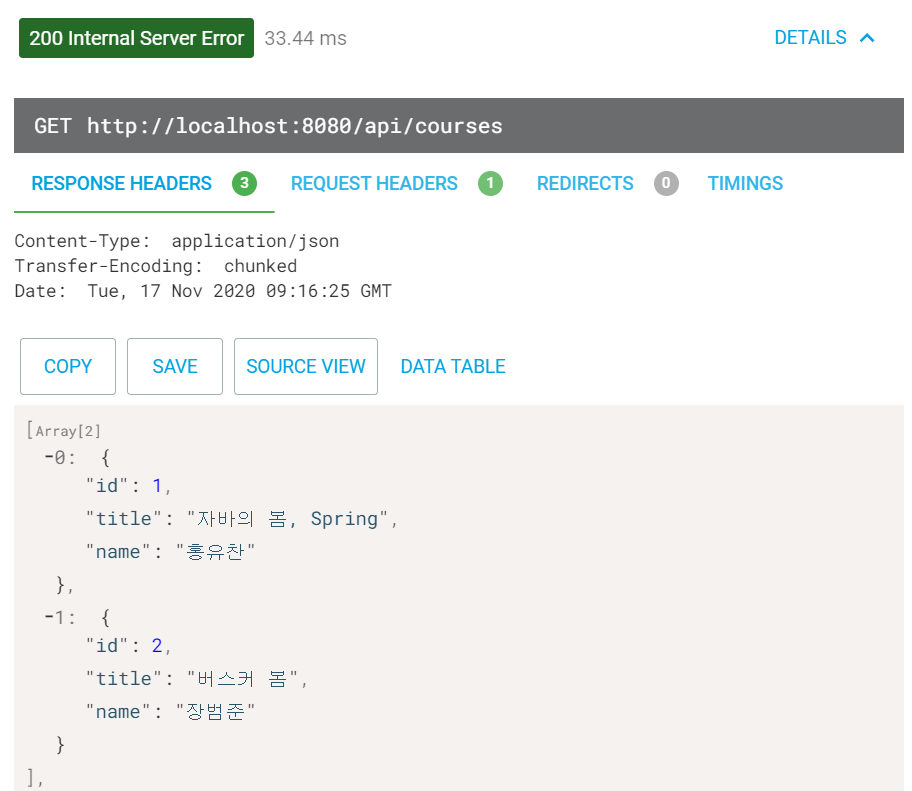Select the Date: Tue, 17 Nov 2020 header
Image resolution: width=912 pixels, height=791 pixels.
click(x=203, y=291)
